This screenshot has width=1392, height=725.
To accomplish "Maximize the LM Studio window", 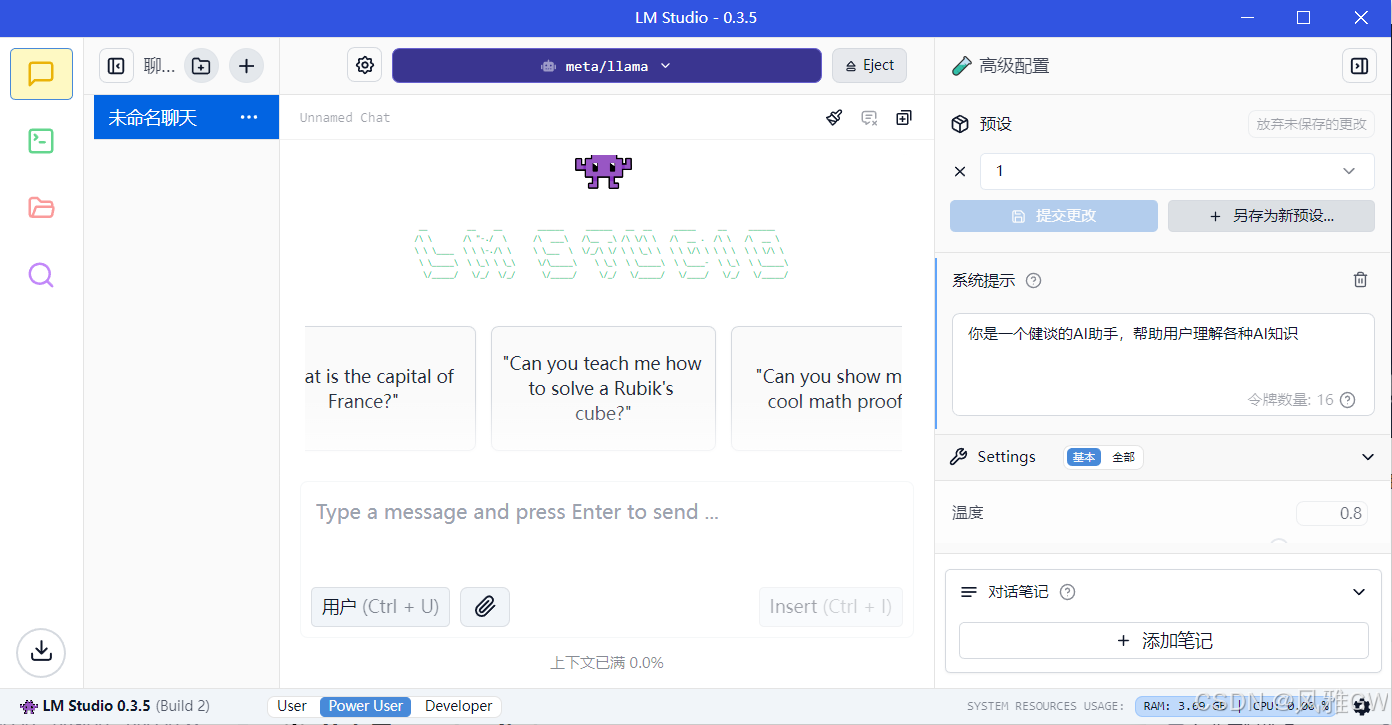I will pyautogui.click(x=1303, y=18).
